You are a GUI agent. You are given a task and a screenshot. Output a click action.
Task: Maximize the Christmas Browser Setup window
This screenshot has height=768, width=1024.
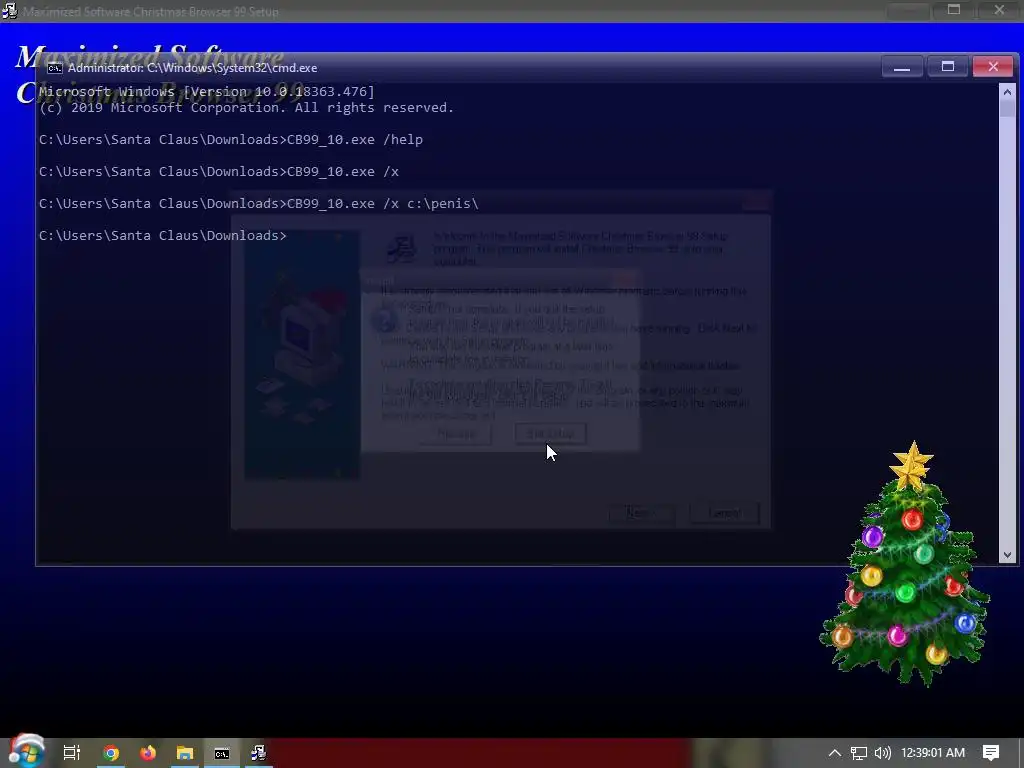click(x=954, y=10)
